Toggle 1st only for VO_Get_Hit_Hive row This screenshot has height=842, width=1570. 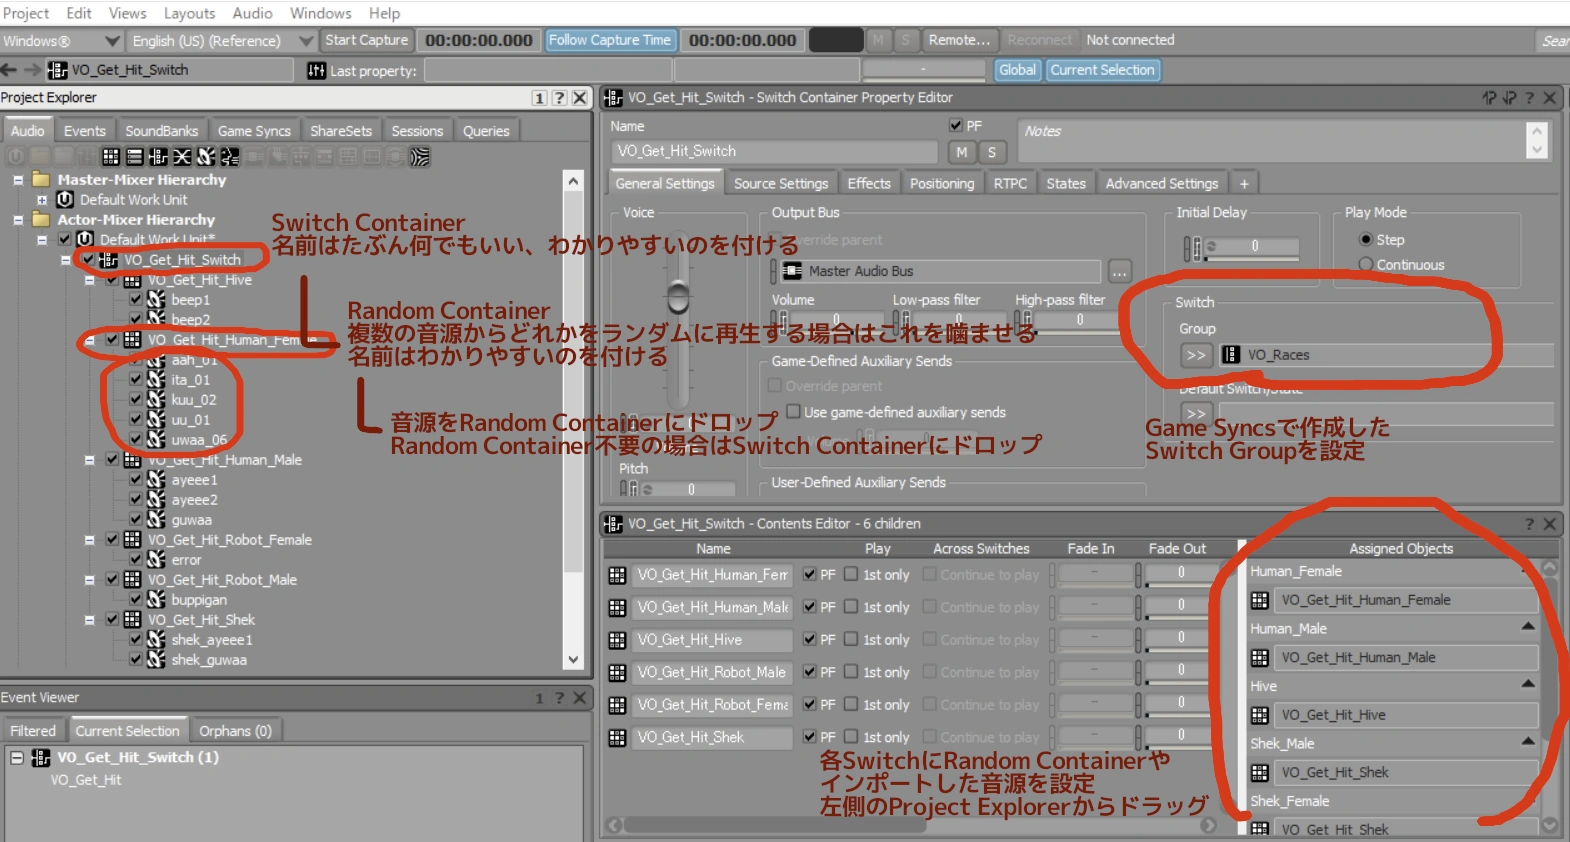(851, 640)
